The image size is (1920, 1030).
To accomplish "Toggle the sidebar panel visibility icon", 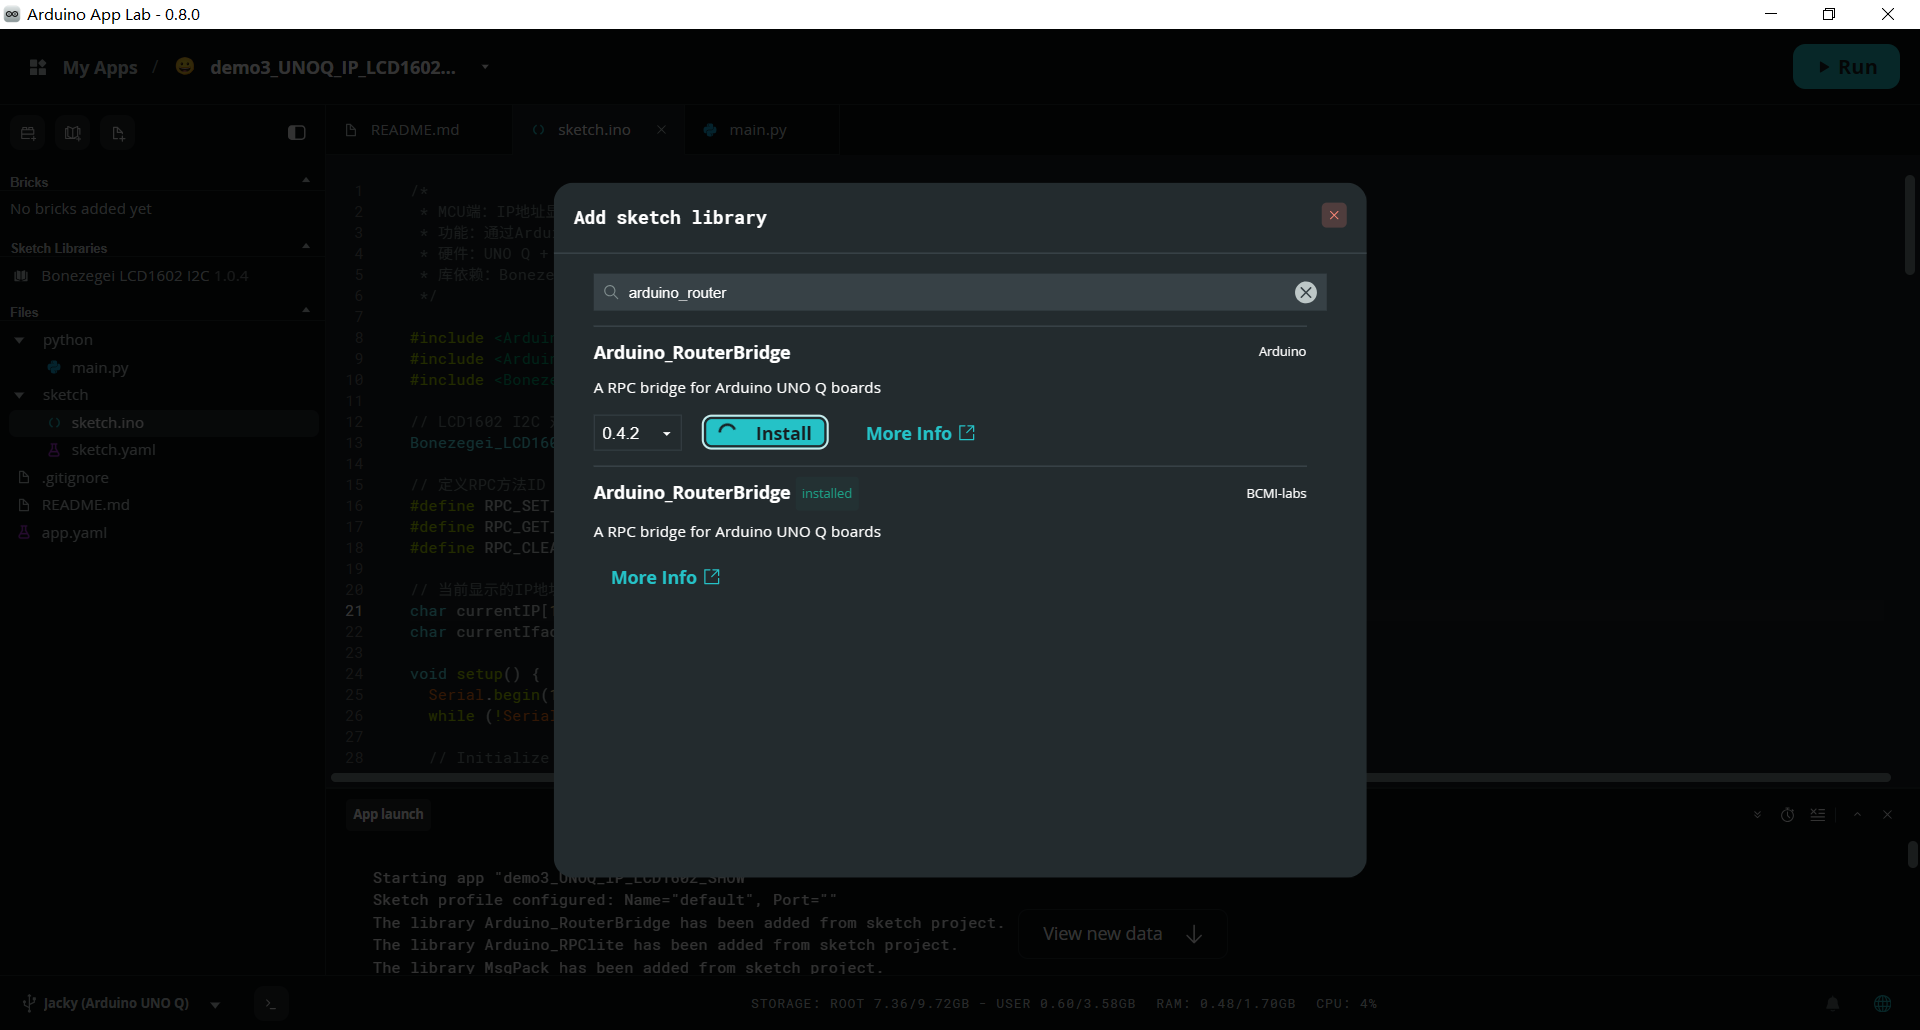I will (296, 133).
